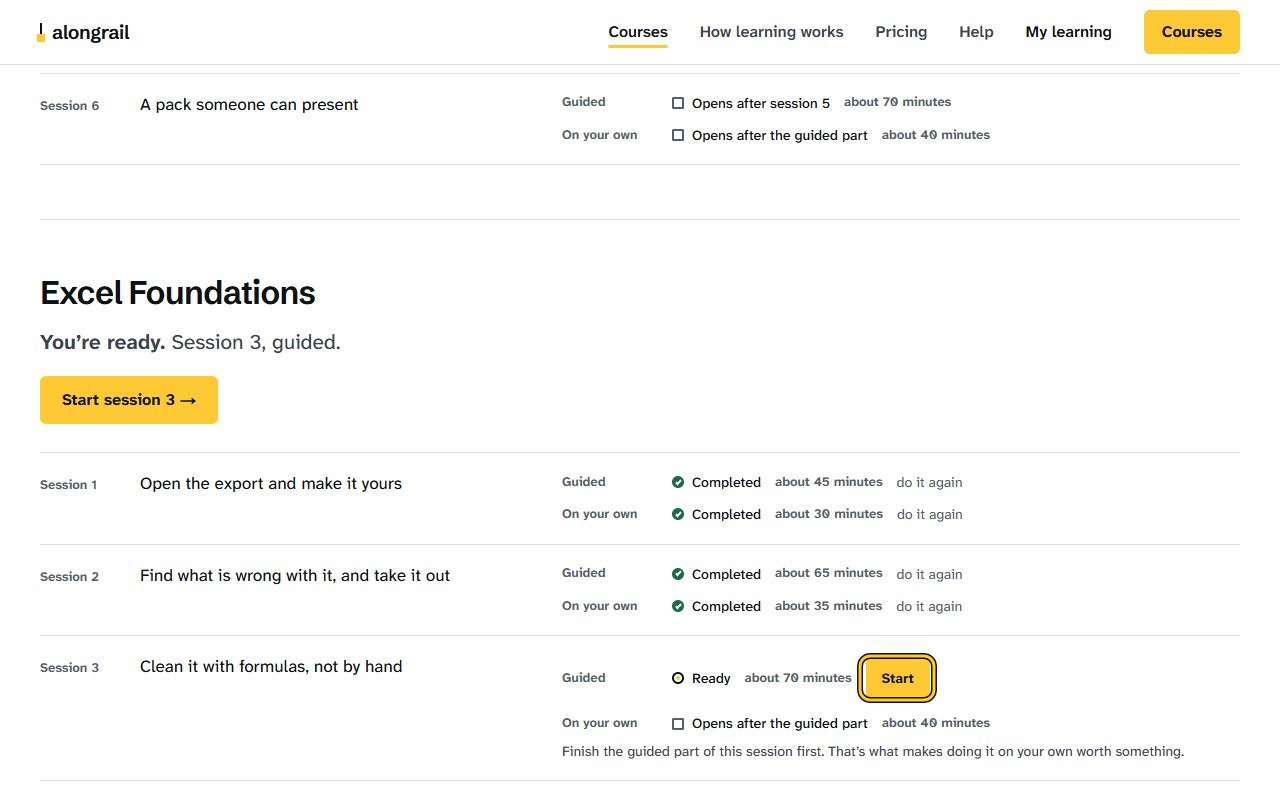
Task: Click the 'Session 1' row label
Action: [x=69, y=485]
